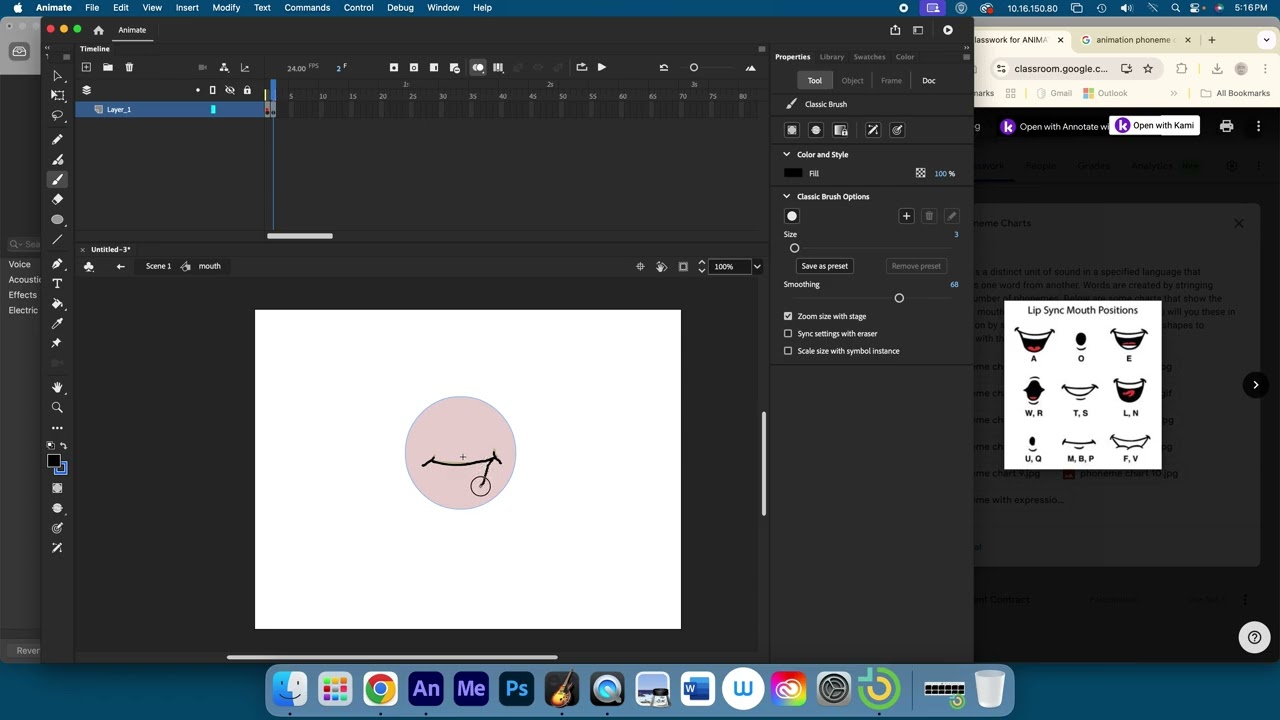Open the Commands menu

click(x=307, y=7)
